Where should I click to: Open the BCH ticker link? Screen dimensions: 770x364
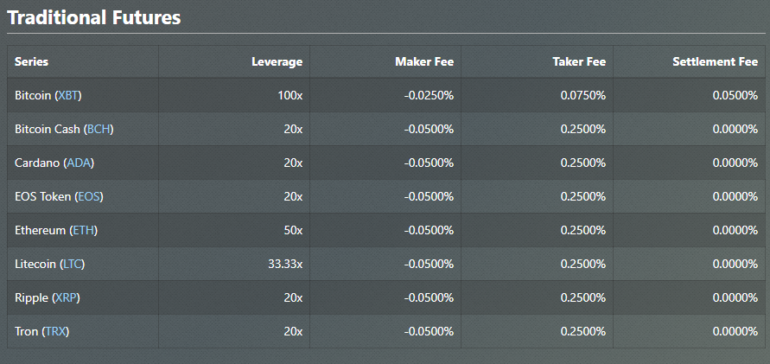100,129
